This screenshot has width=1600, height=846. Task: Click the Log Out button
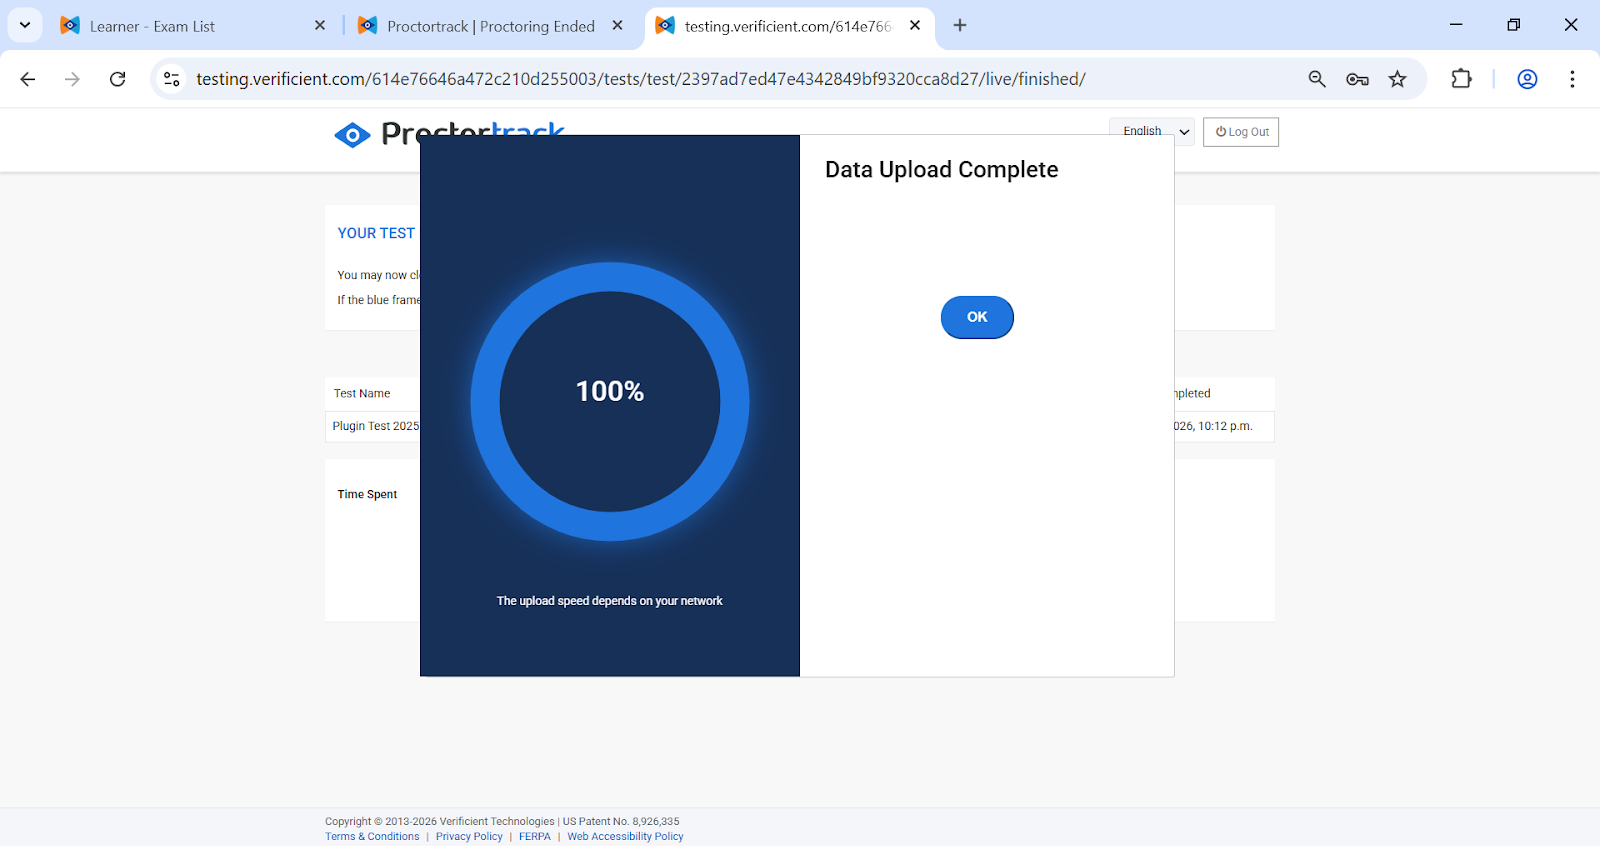(x=1241, y=132)
